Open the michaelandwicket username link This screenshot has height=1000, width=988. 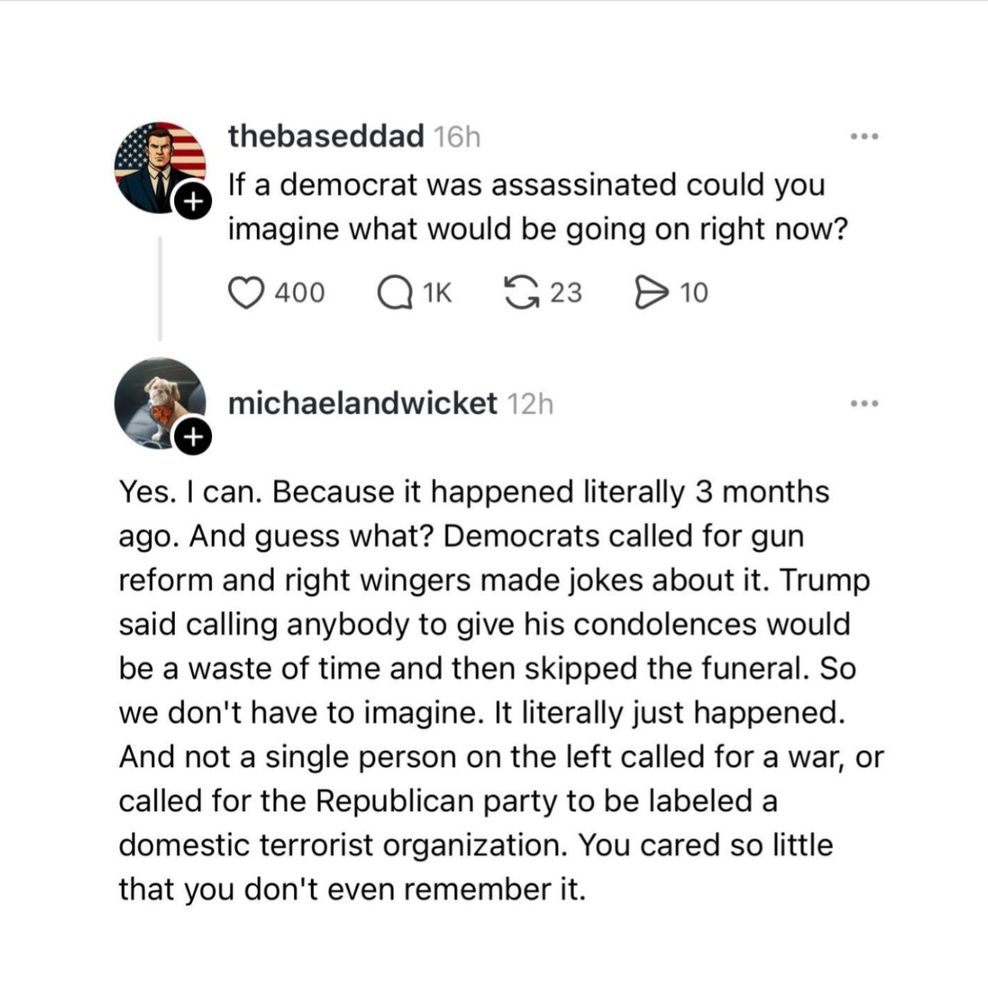[x=362, y=404]
